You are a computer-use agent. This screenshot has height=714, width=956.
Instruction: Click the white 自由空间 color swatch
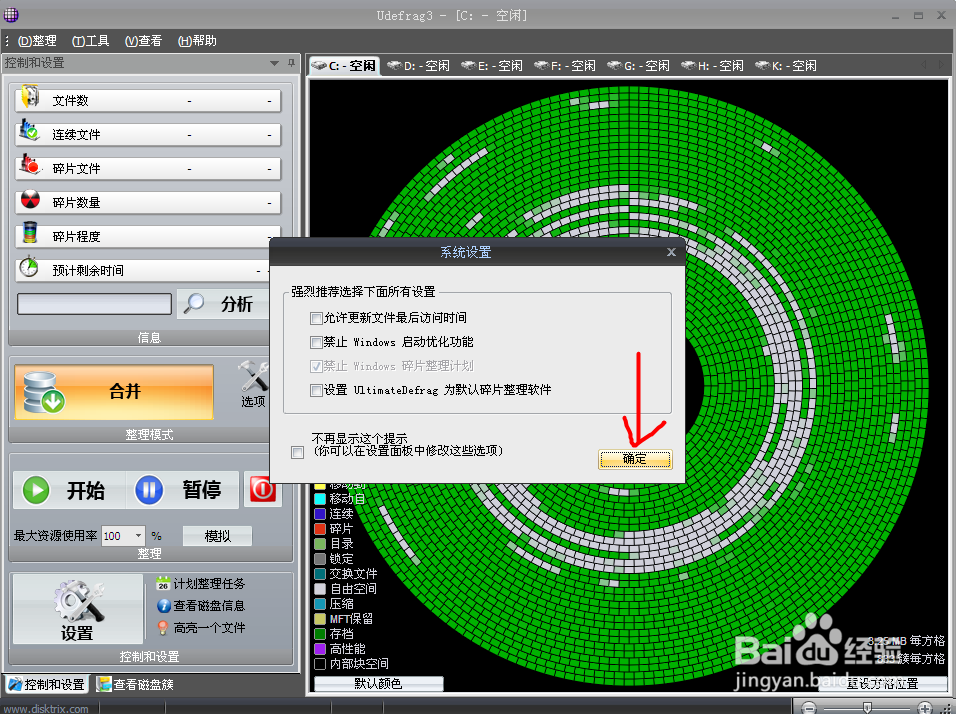(319, 589)
